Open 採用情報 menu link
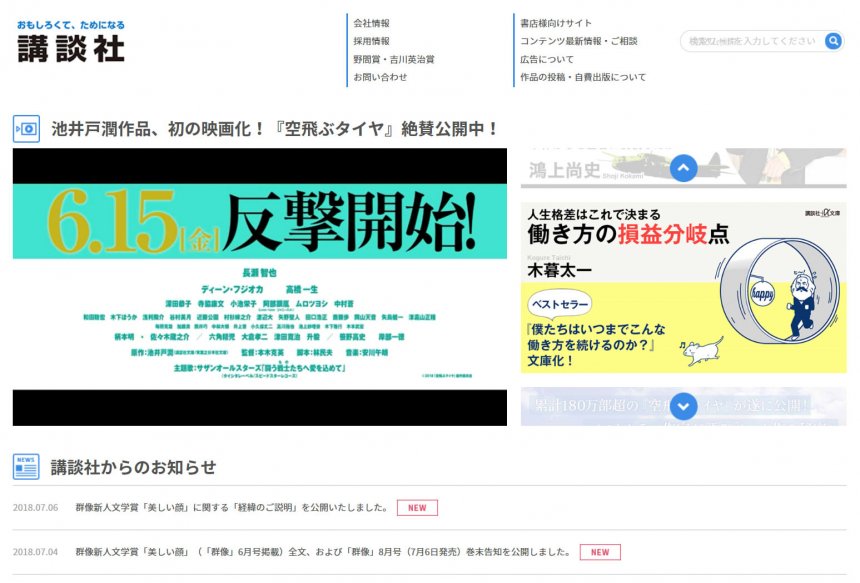The image size is (860, 583). point(371,41)
